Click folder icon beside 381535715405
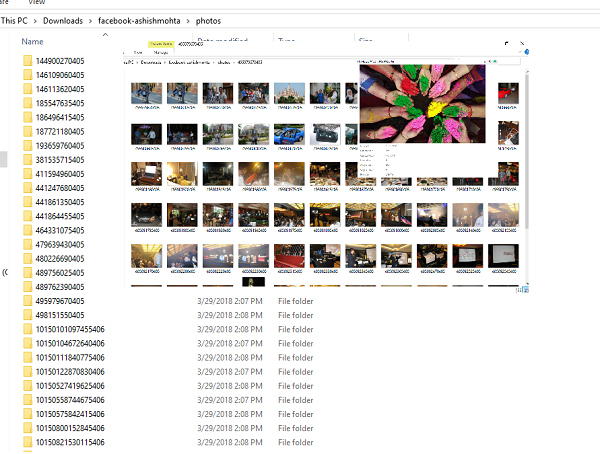This screenshot has width=600, height=454. 28,160
